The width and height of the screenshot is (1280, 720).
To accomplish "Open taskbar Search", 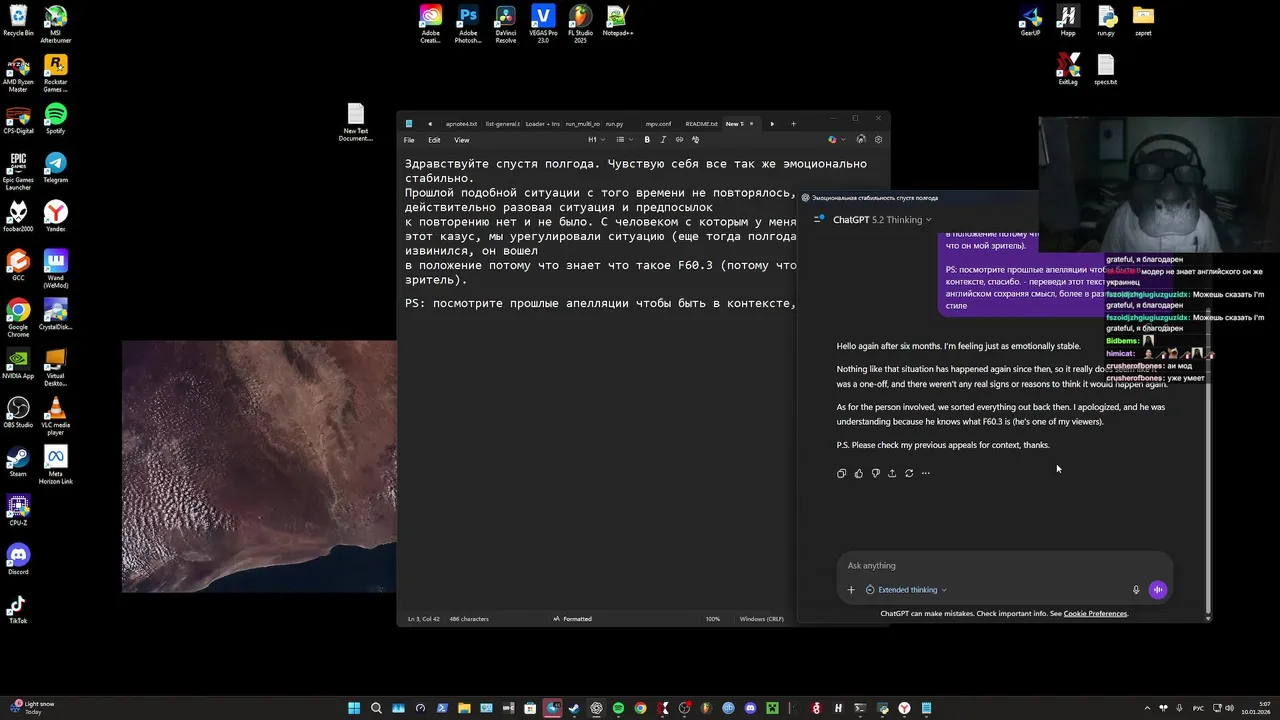I will tap(376, 708).
